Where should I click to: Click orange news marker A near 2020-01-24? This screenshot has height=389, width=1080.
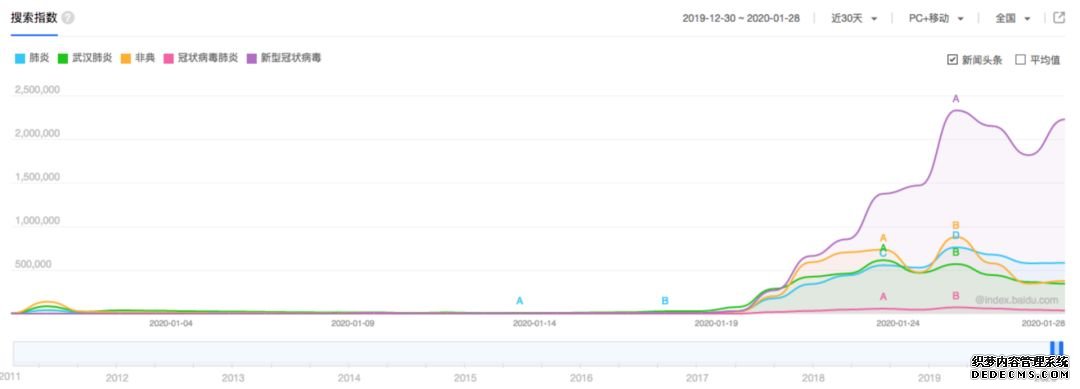pos(883,238)
